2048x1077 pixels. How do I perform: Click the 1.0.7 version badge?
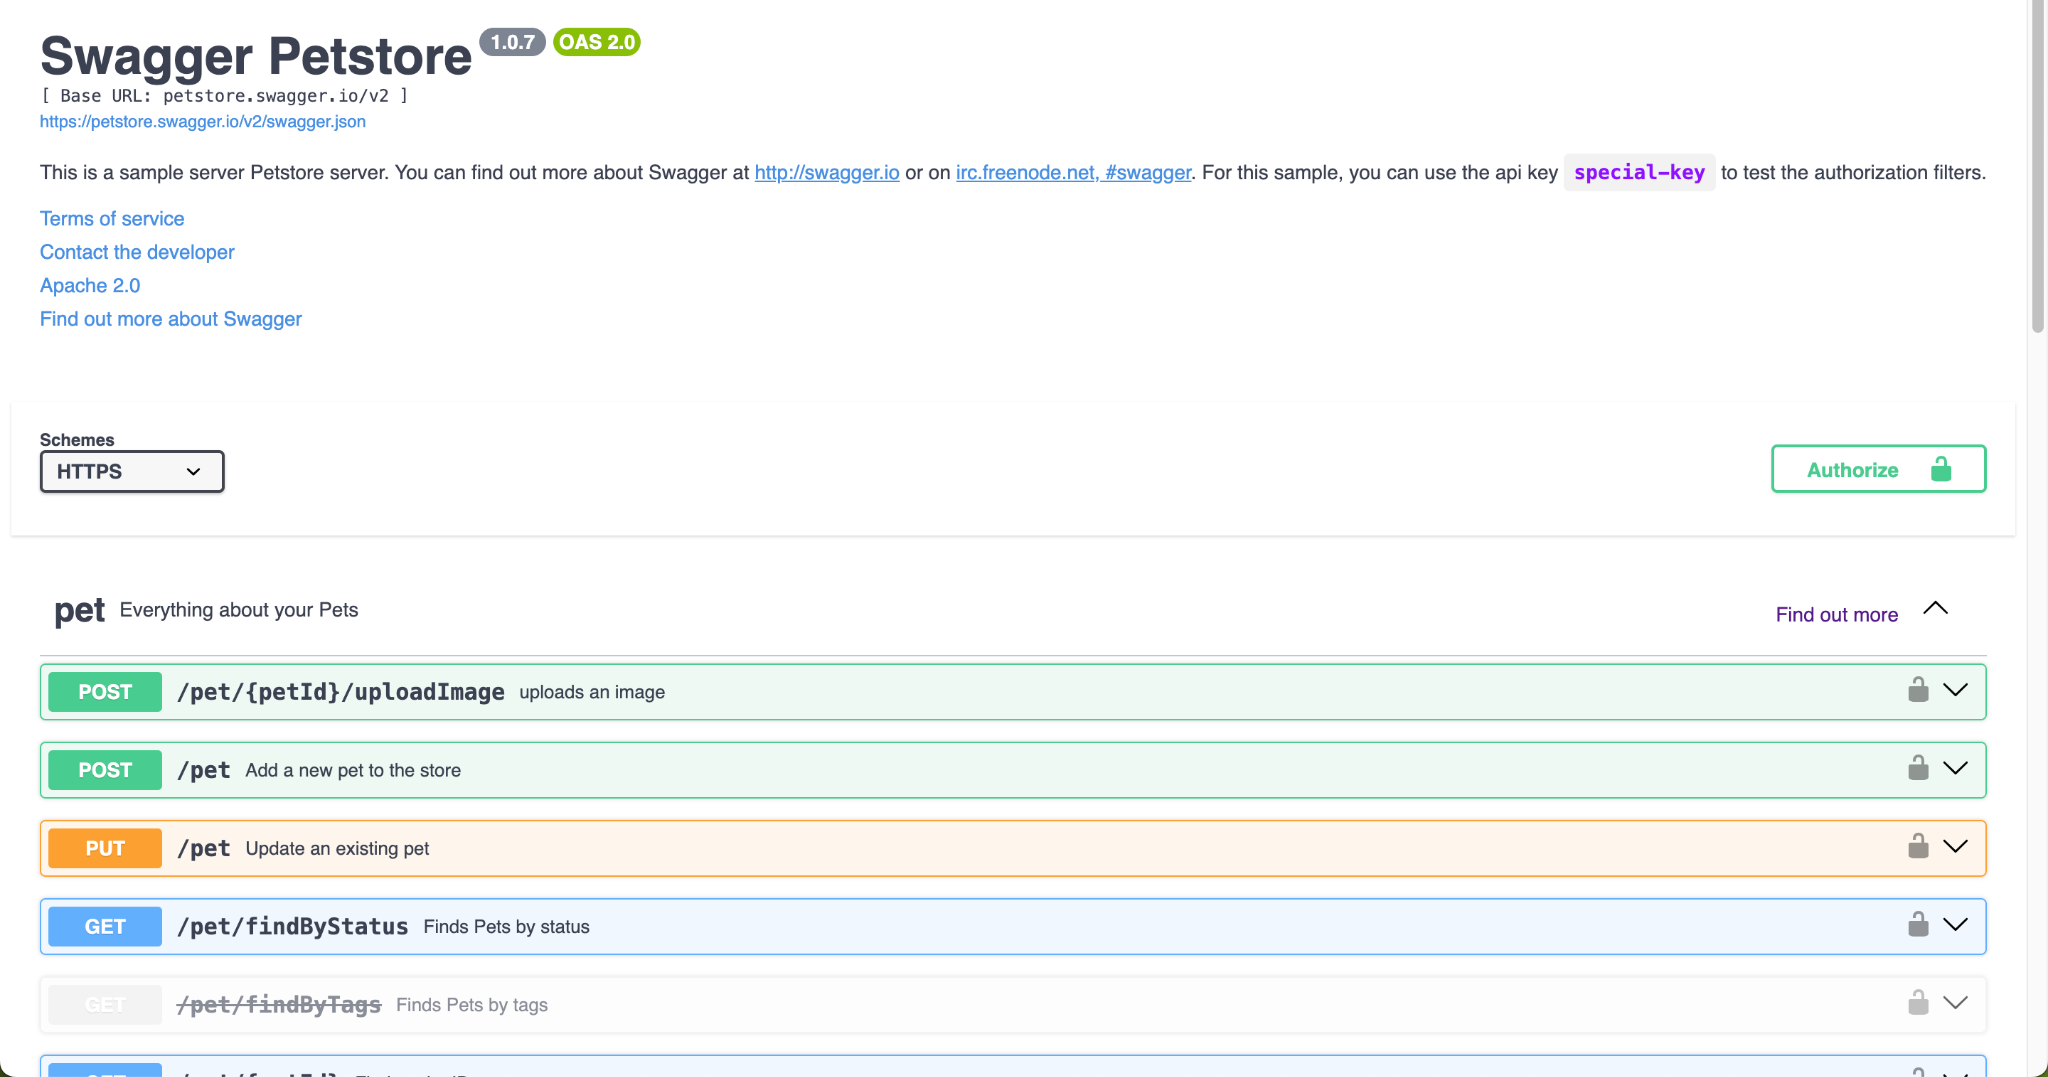[x=513, y=42]
